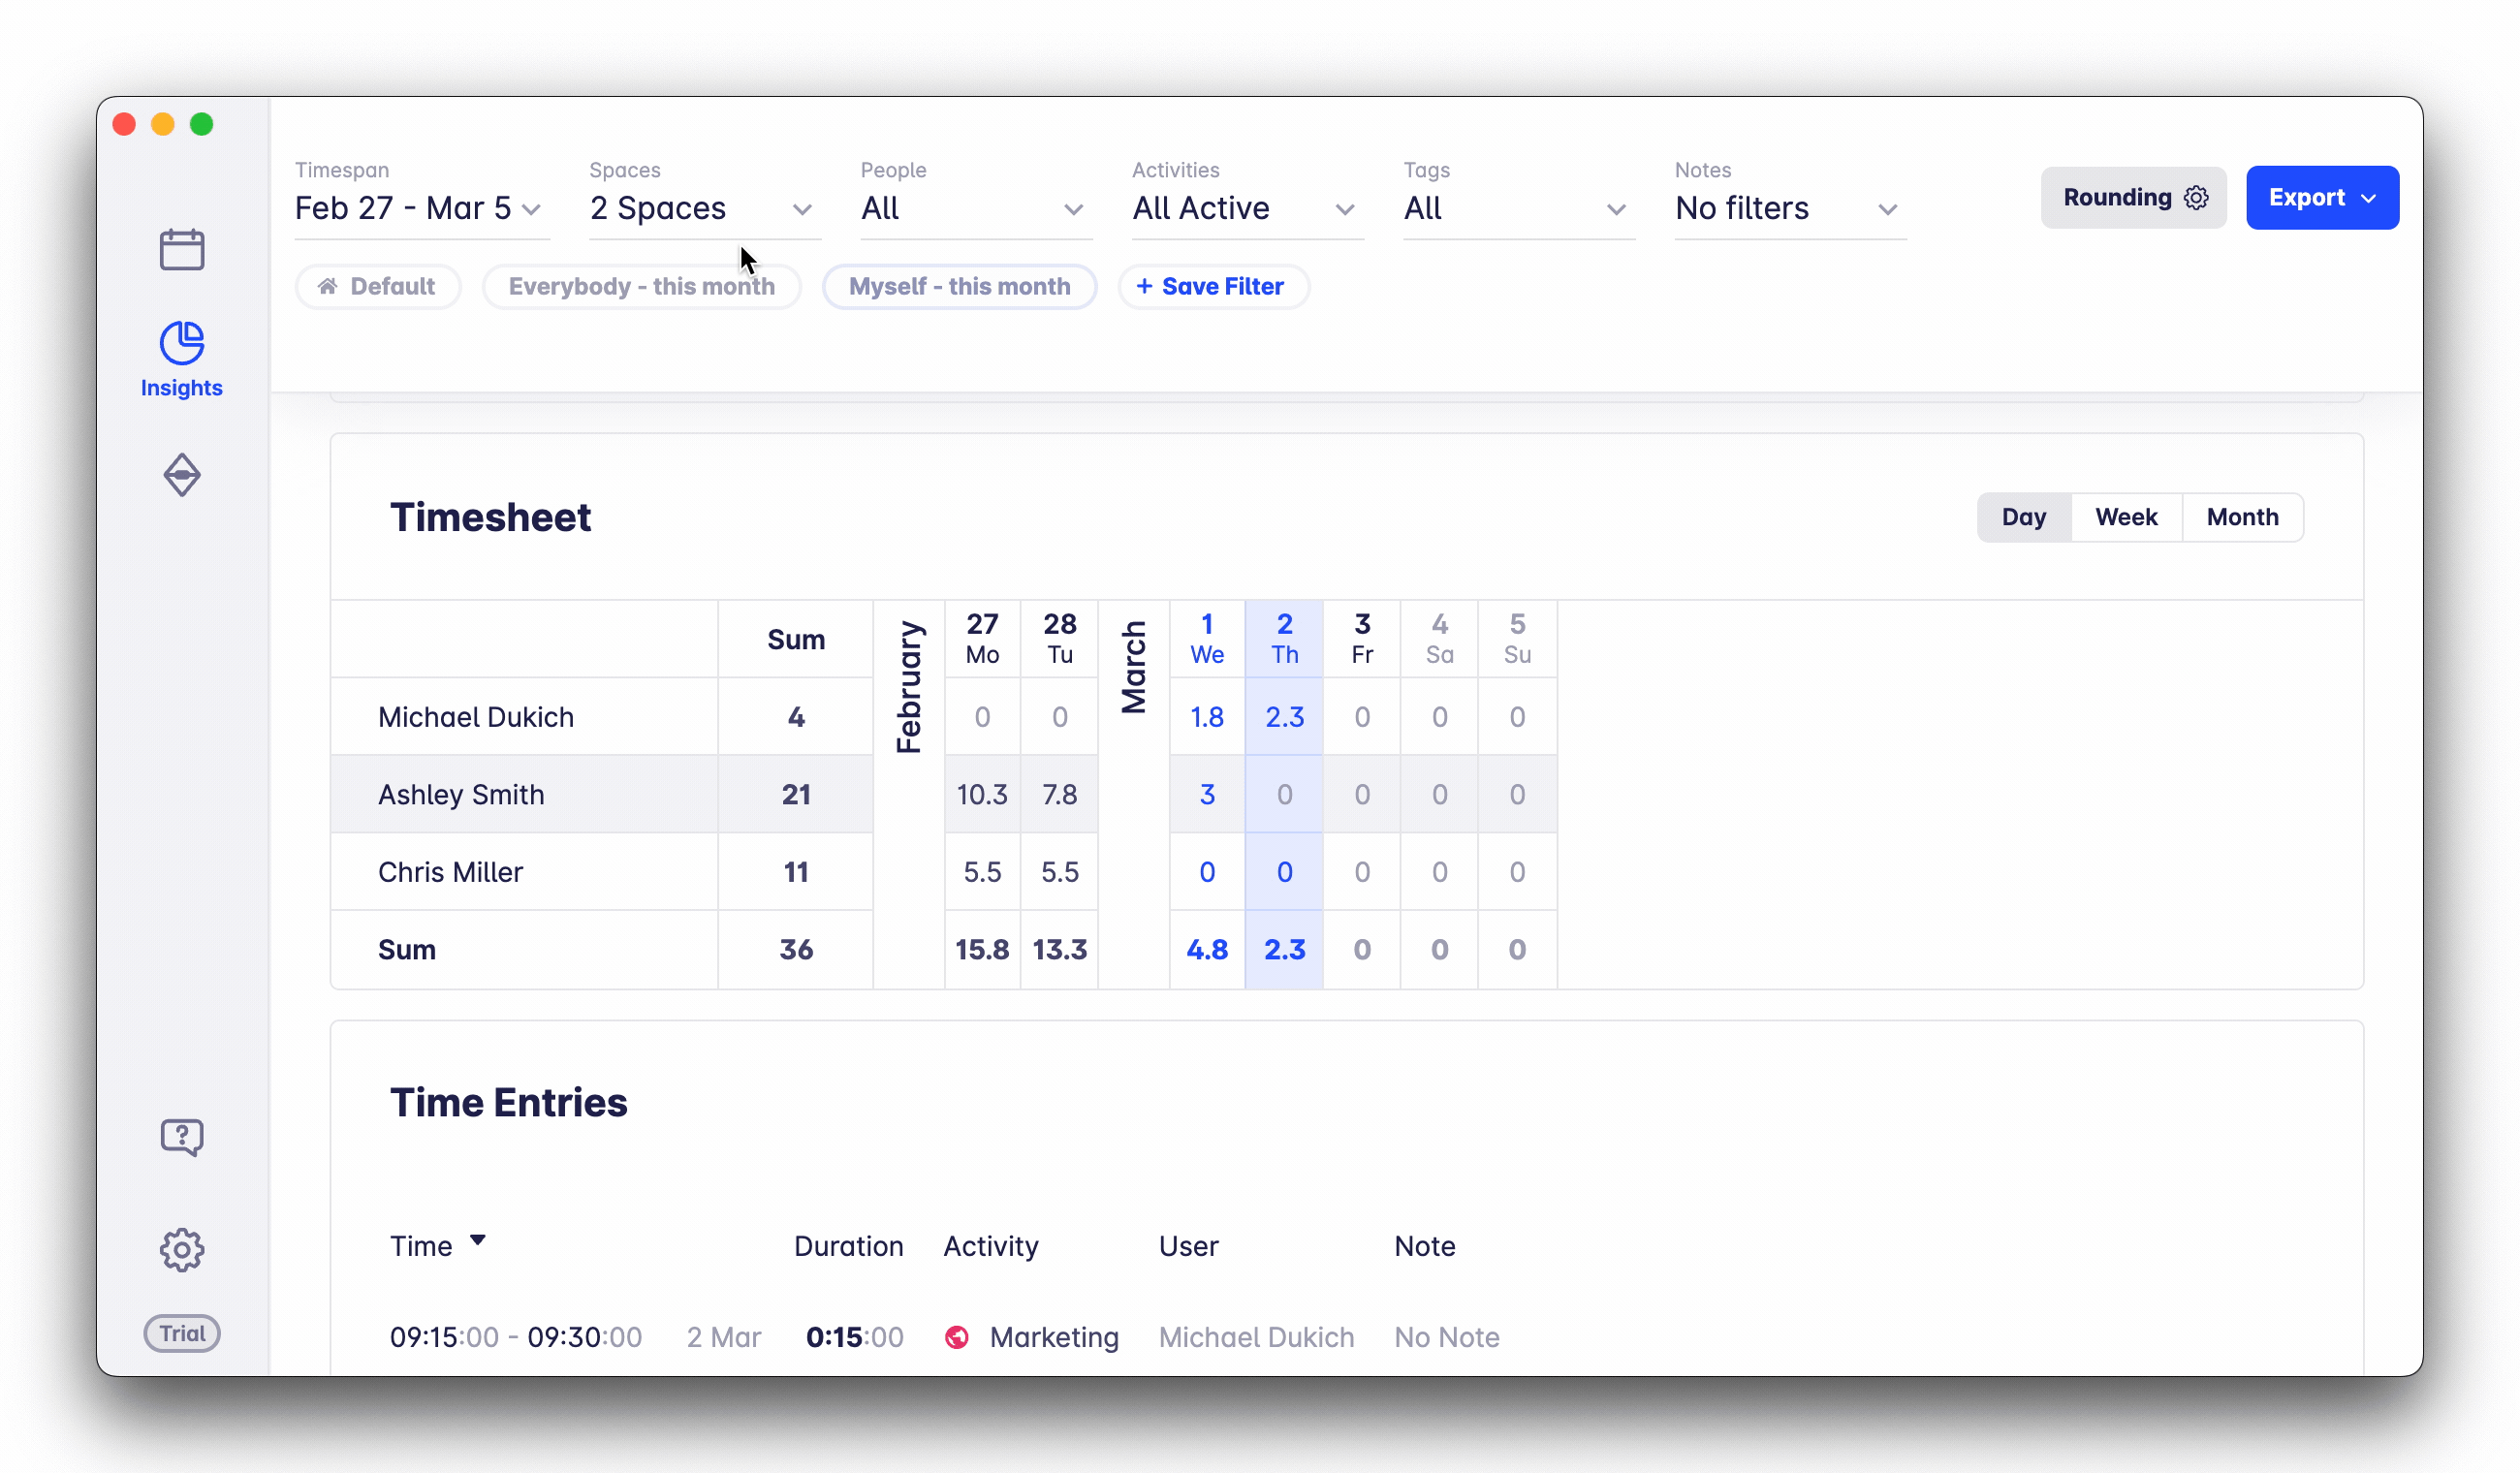This screenshot has height=1473, width=2520.
Task: Open the calendar view in sidebar
Action: click(x=182, y=249)
